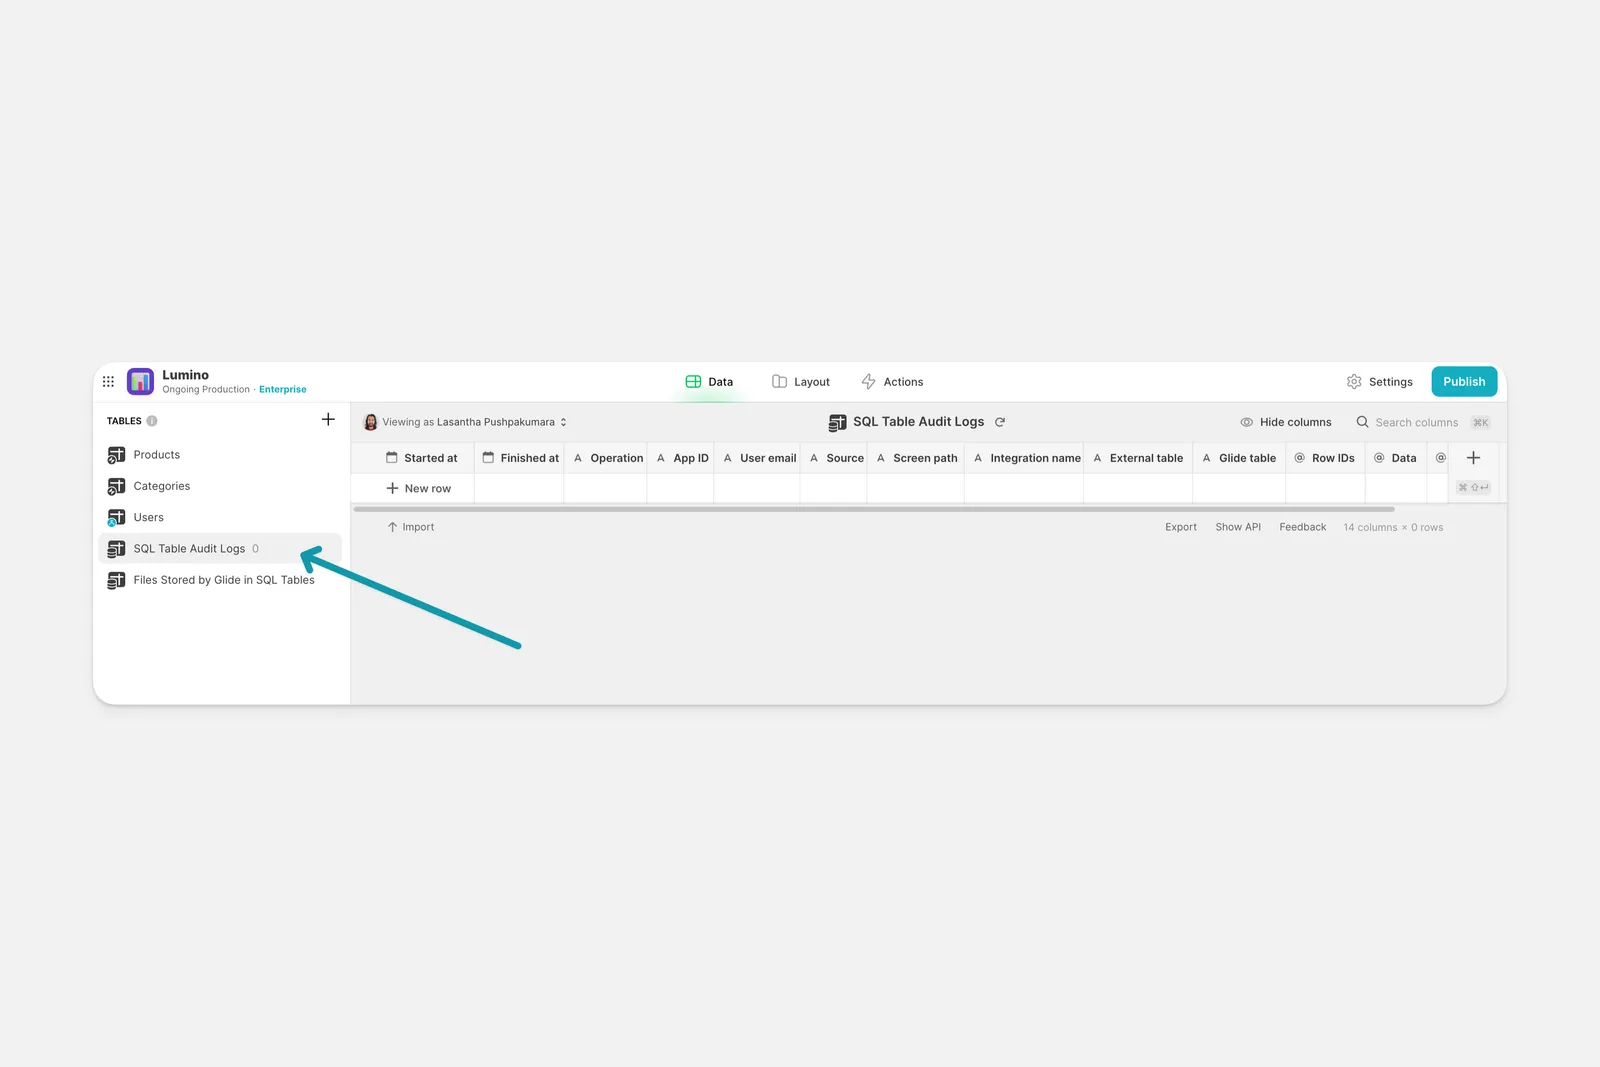Click the Export link
Viewport: 1600px width, 1067px height.
(1181, 527)
